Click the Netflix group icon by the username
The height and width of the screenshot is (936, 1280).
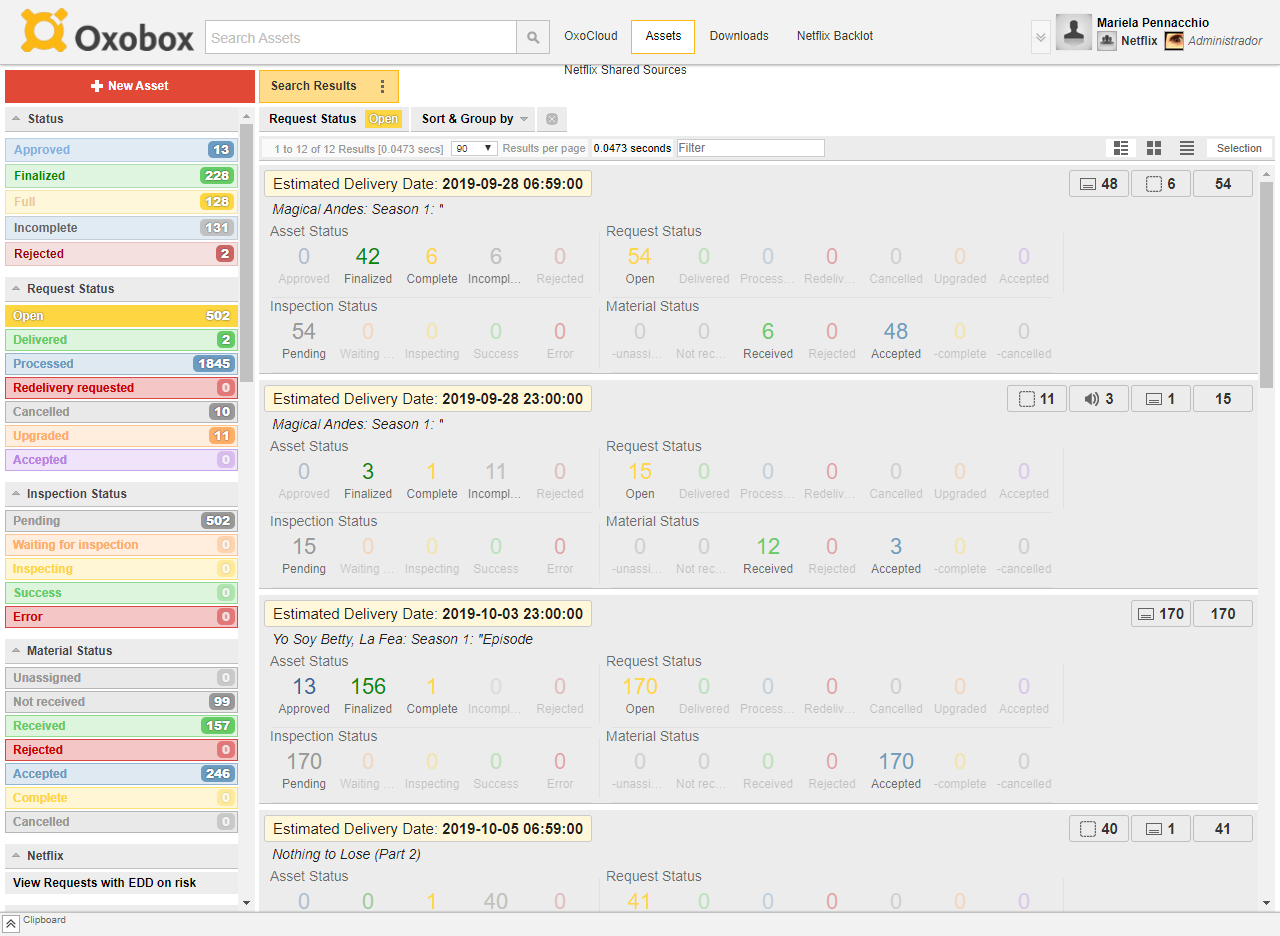[1106, 41]
